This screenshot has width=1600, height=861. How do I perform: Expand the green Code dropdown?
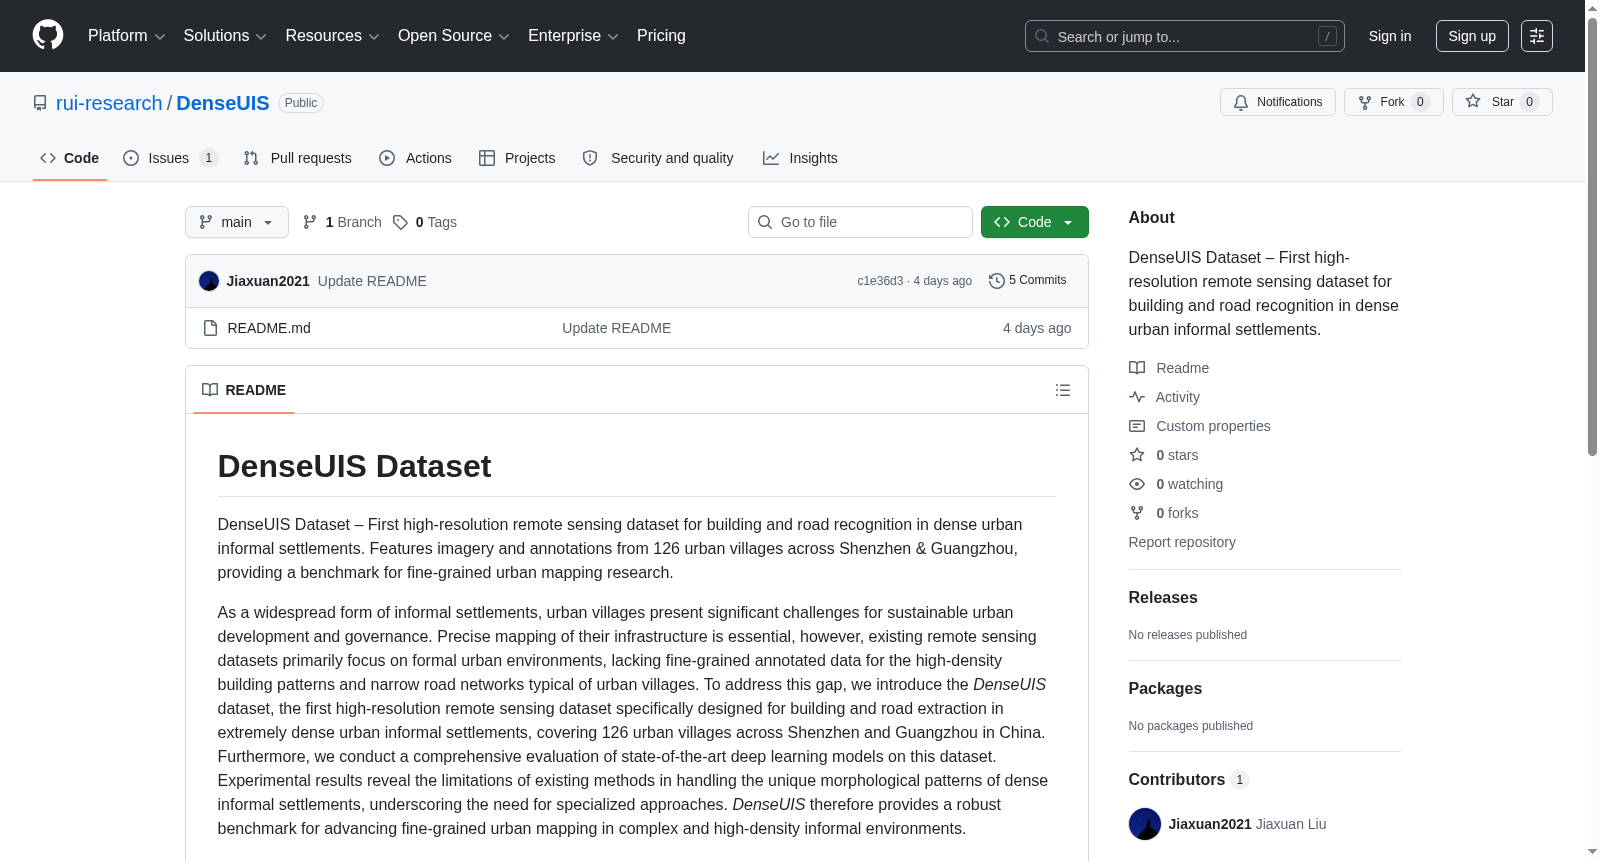(1035, 222)
